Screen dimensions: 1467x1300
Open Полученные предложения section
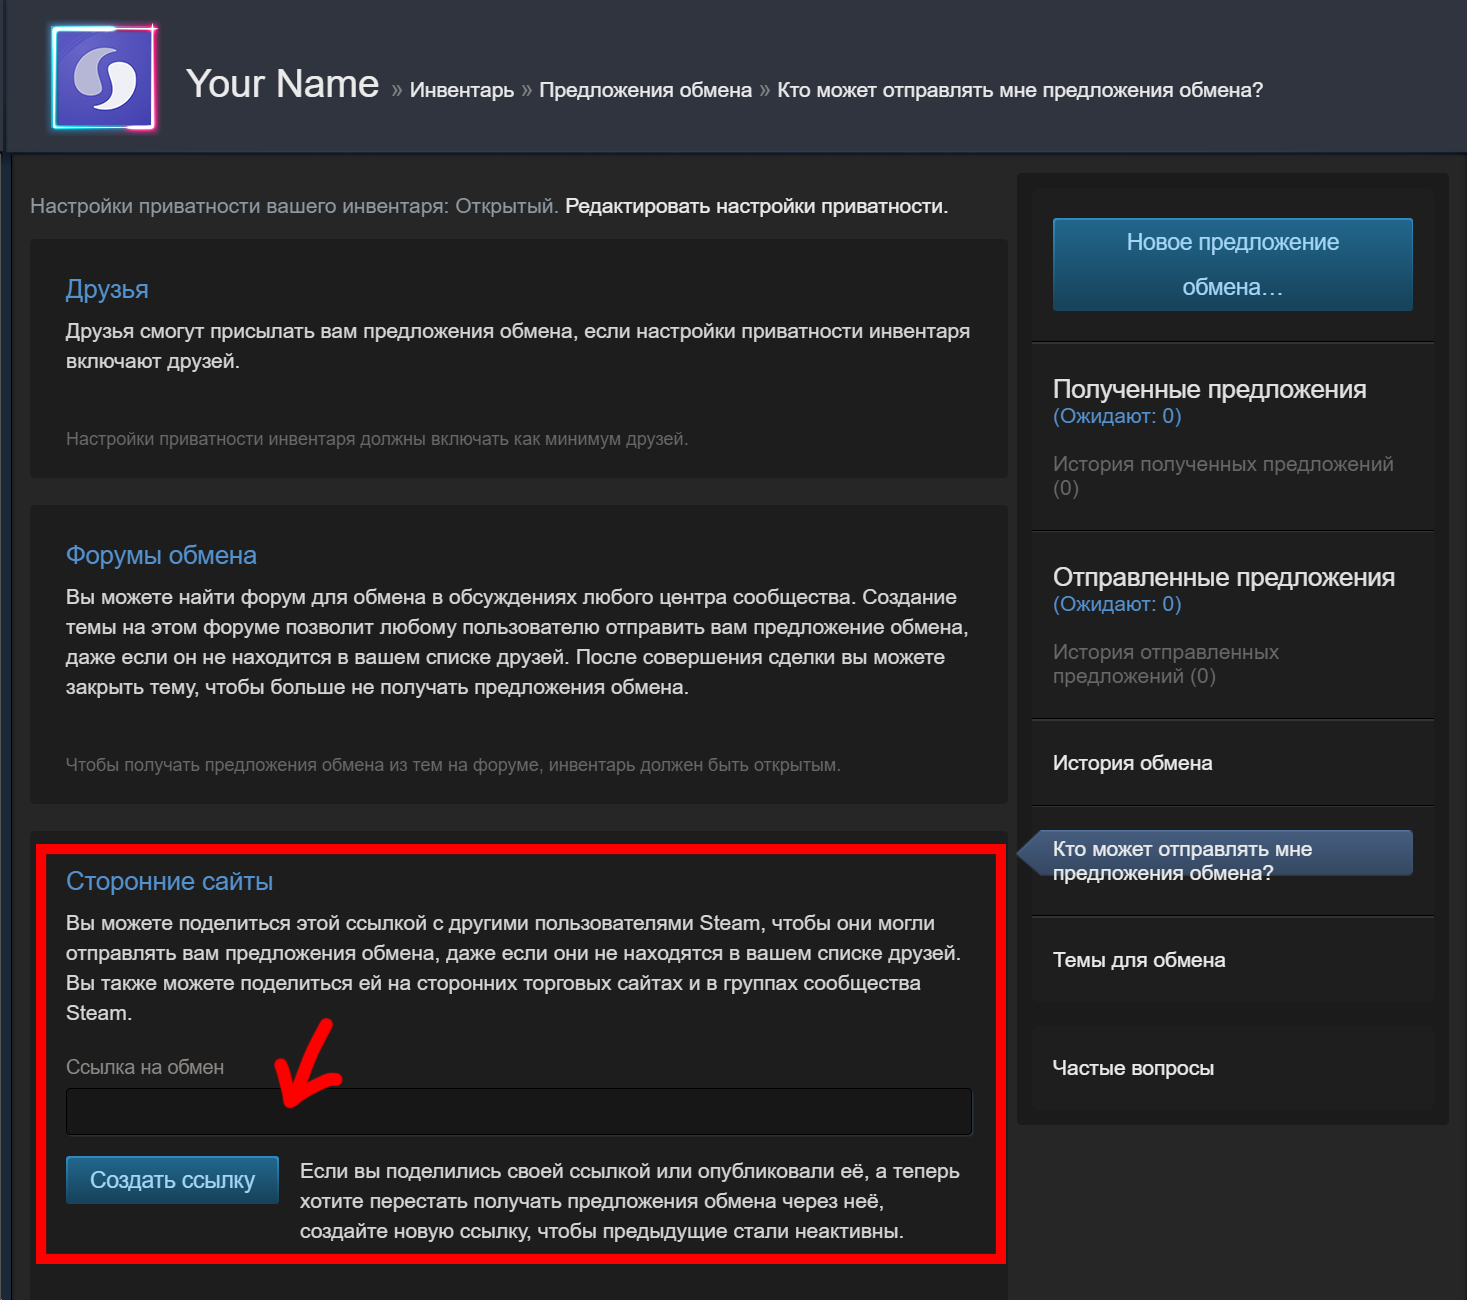coord(1209,389)
